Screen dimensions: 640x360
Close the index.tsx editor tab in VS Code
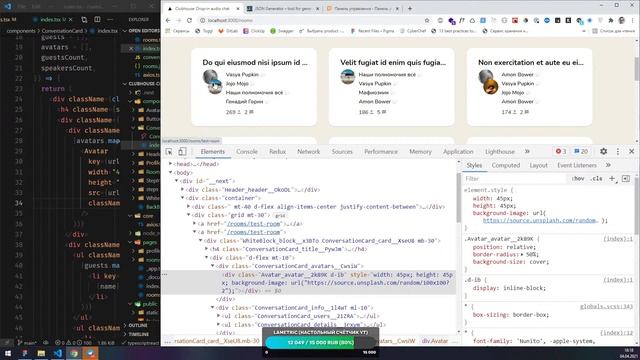click(71, 20)
